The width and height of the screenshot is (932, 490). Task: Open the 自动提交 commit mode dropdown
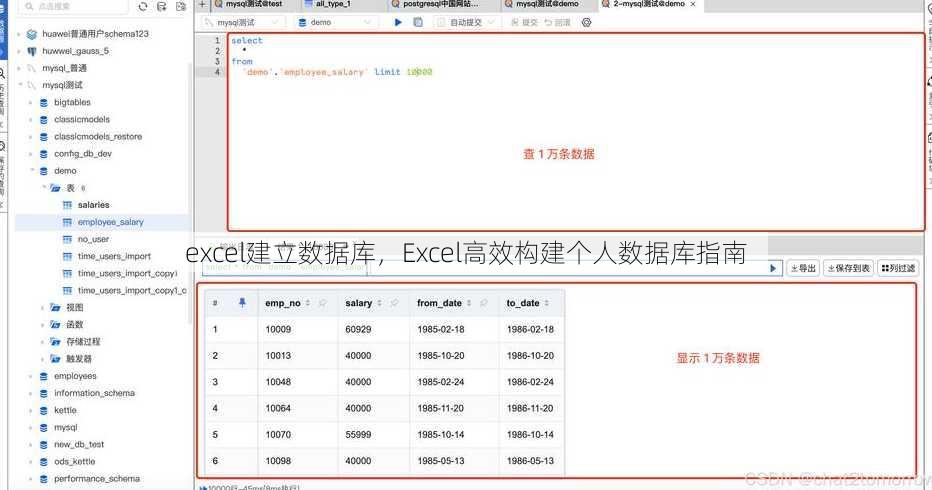pyautogui.click(x=466, y=22)
